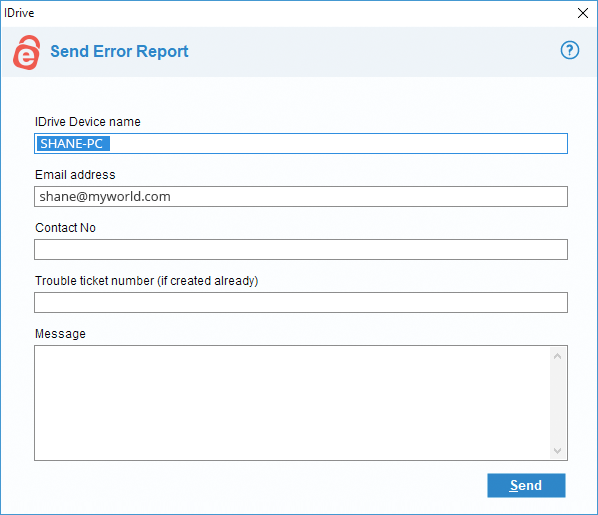Click the Contact No label
This screenshot has width=598, height=515.
pos(65,228)
